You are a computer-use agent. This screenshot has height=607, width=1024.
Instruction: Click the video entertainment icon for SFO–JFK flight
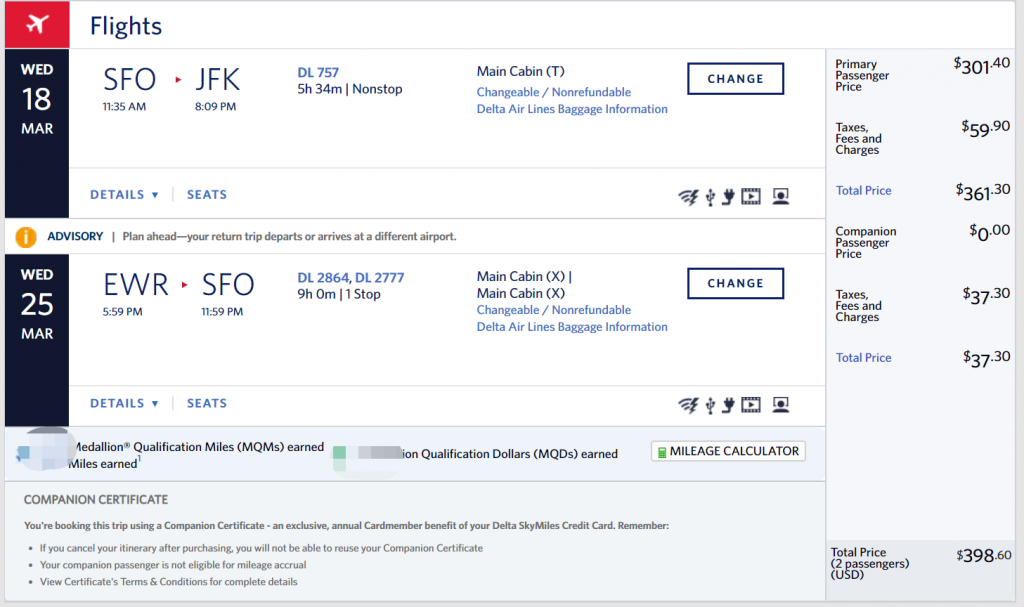pyautogui.click(x=751, y=197)
